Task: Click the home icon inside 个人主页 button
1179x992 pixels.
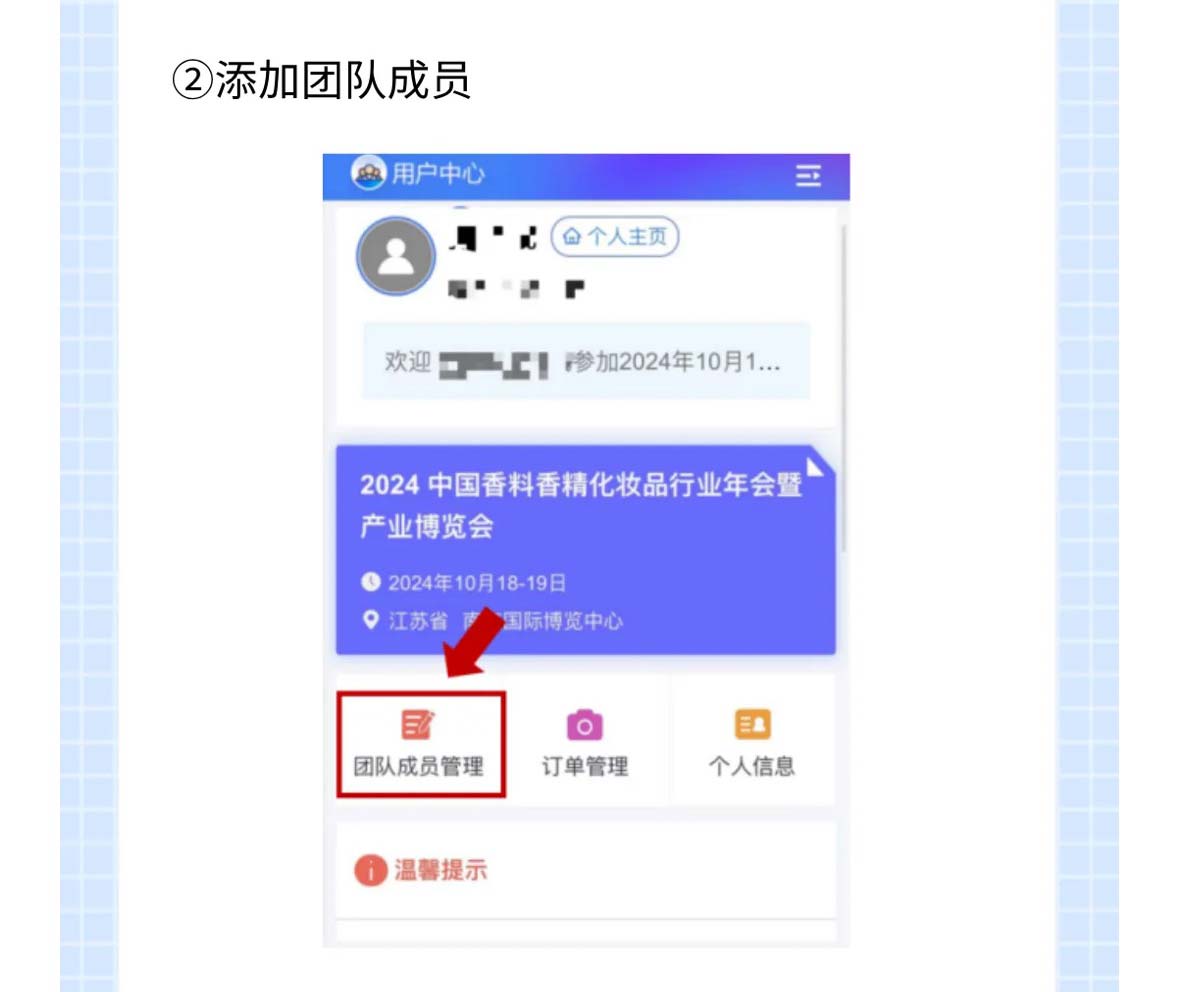Action: tap(572, 237)
